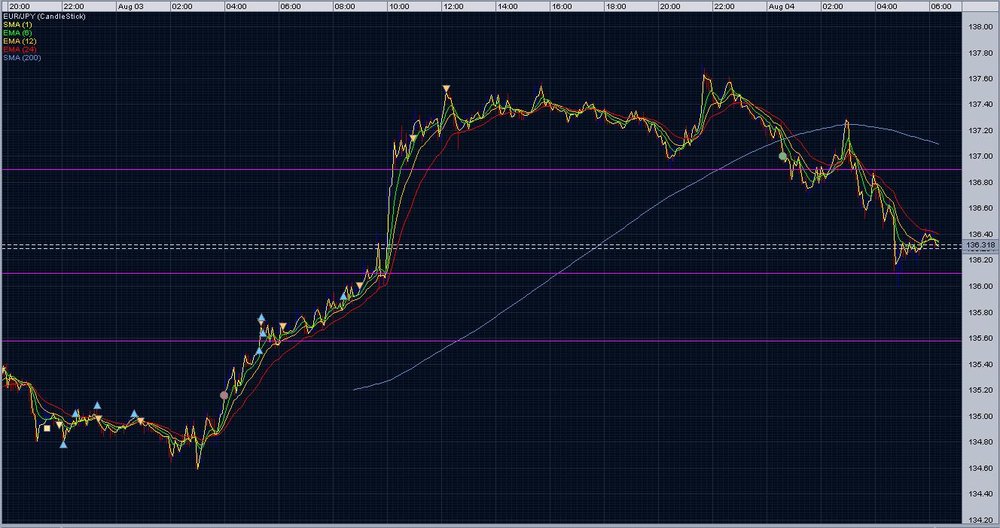
Task: Click the Aug 03 date label
Action: click(x=131, y=6)
